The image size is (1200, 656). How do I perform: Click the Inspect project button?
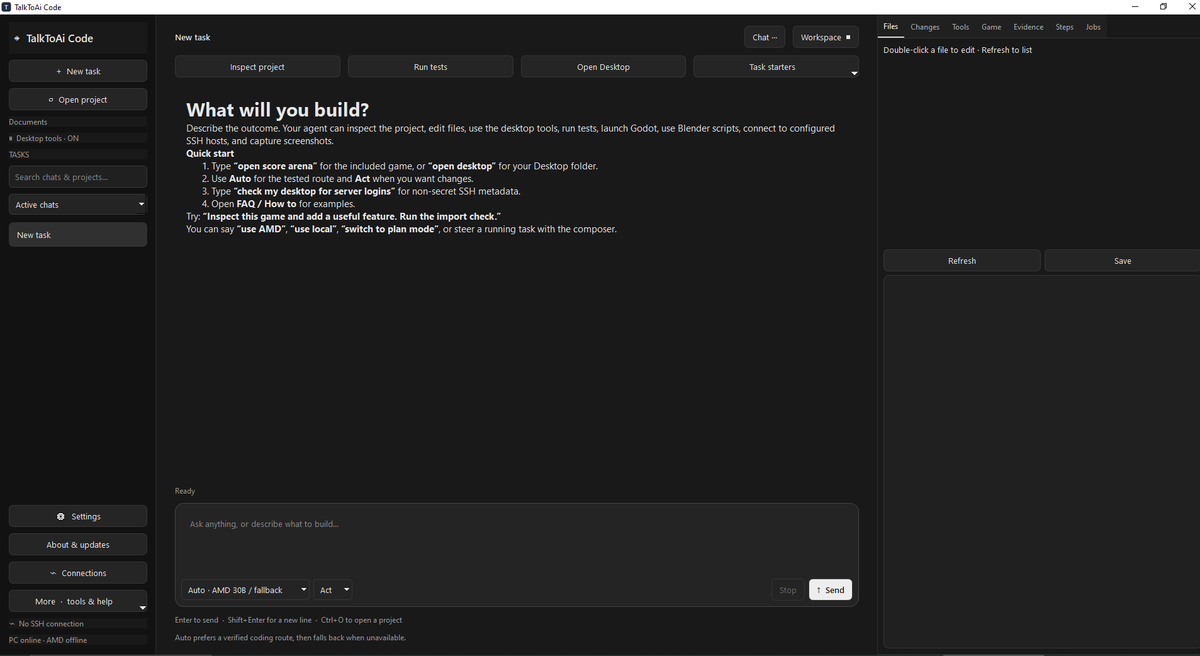[257, 67]
